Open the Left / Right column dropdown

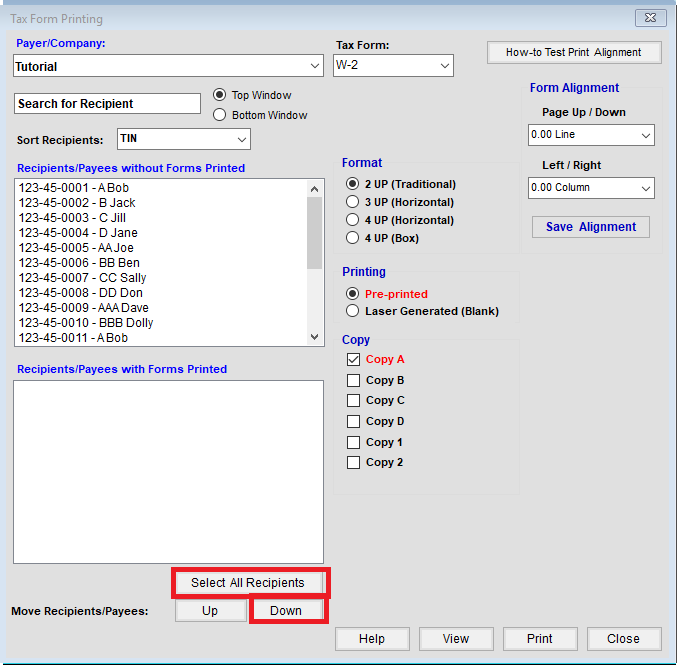tap(591, 188)
